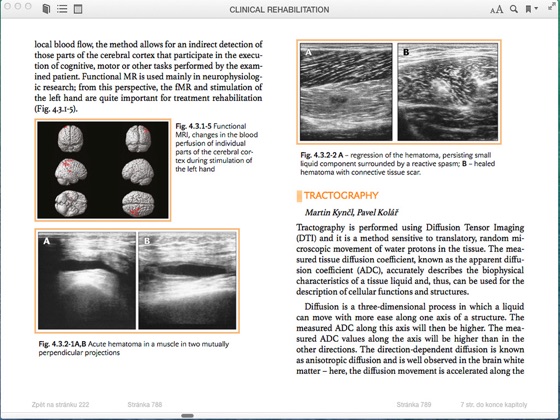560x420 pixels.
Task: Add a bookmark with the ribbon icon
Action: click(x=528, y=9)
